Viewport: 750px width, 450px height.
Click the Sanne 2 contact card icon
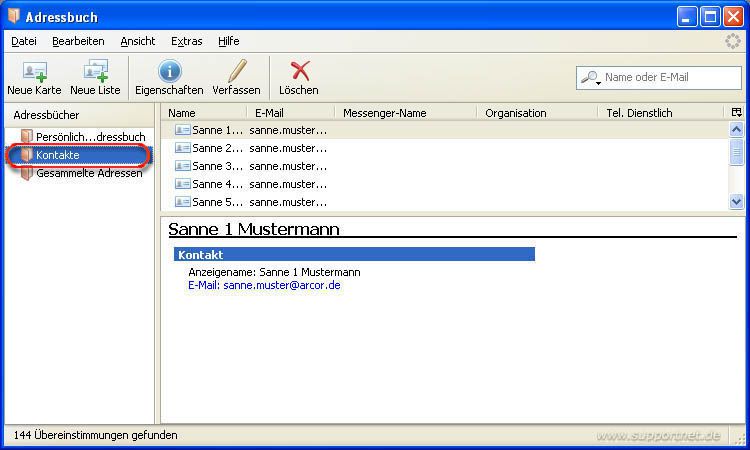coord(183,148)
